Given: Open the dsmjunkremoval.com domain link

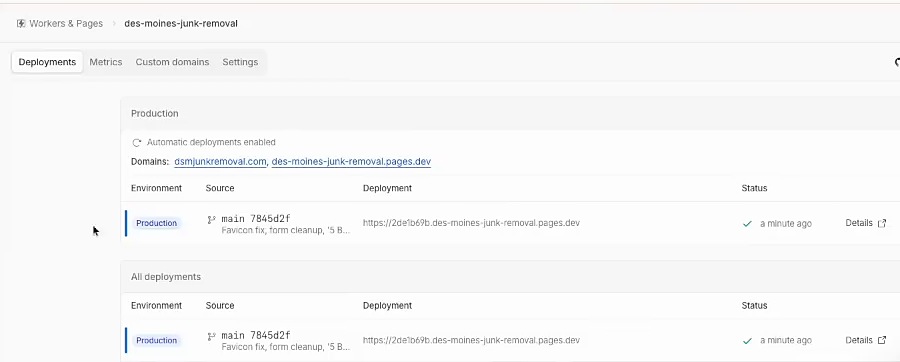Looking at the screenshot, I should (220, 162).
